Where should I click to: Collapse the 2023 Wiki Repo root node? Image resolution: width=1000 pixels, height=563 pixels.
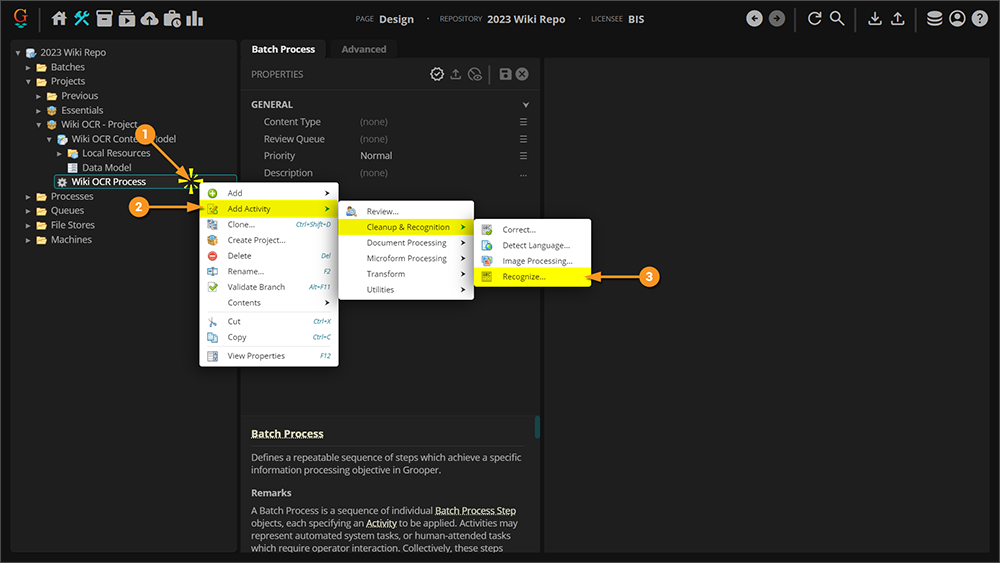18,53
